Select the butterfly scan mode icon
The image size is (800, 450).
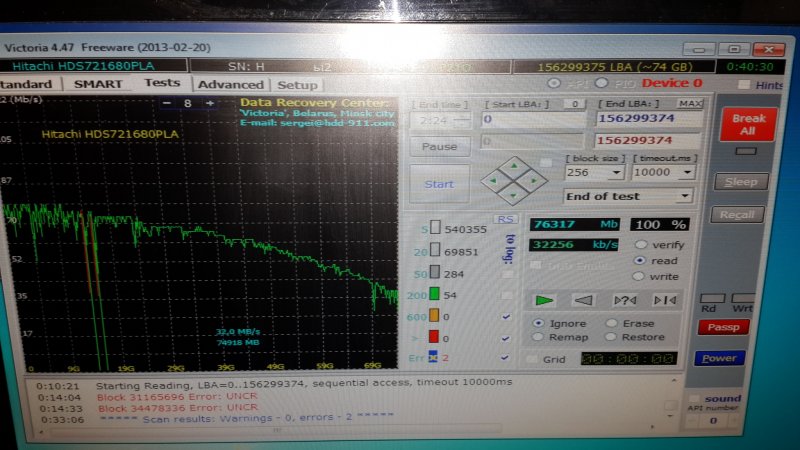coord(663,300)
